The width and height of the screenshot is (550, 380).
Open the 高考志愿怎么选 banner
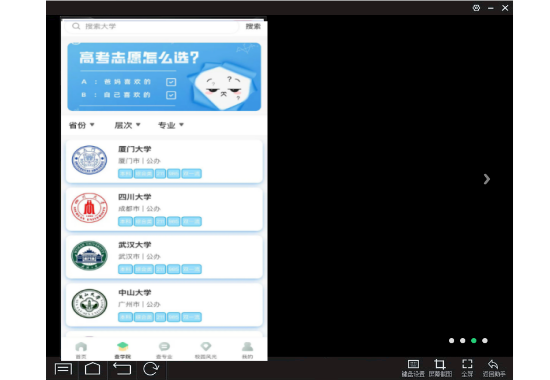click(164, 76)
